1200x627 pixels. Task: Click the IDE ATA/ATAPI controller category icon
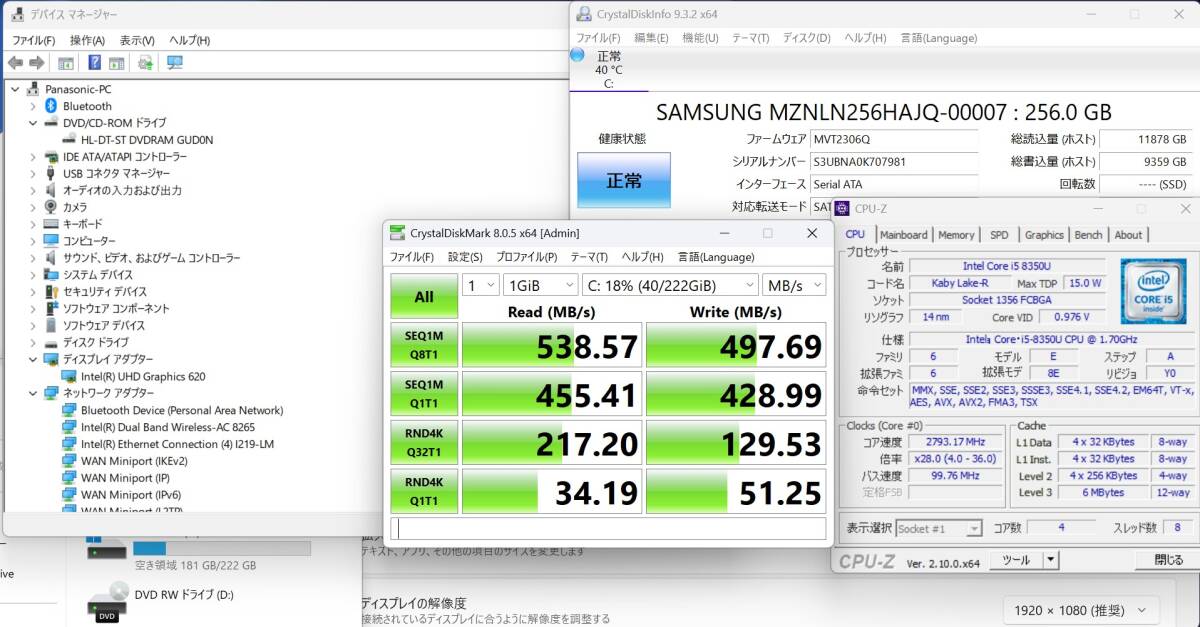click(x=51, y=157)
